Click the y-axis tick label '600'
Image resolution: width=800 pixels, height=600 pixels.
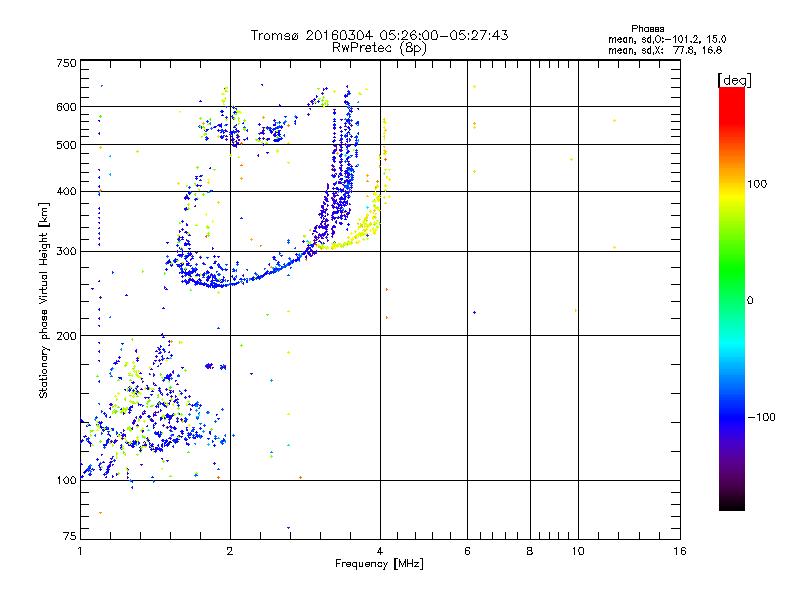click(x=66, y=107)
